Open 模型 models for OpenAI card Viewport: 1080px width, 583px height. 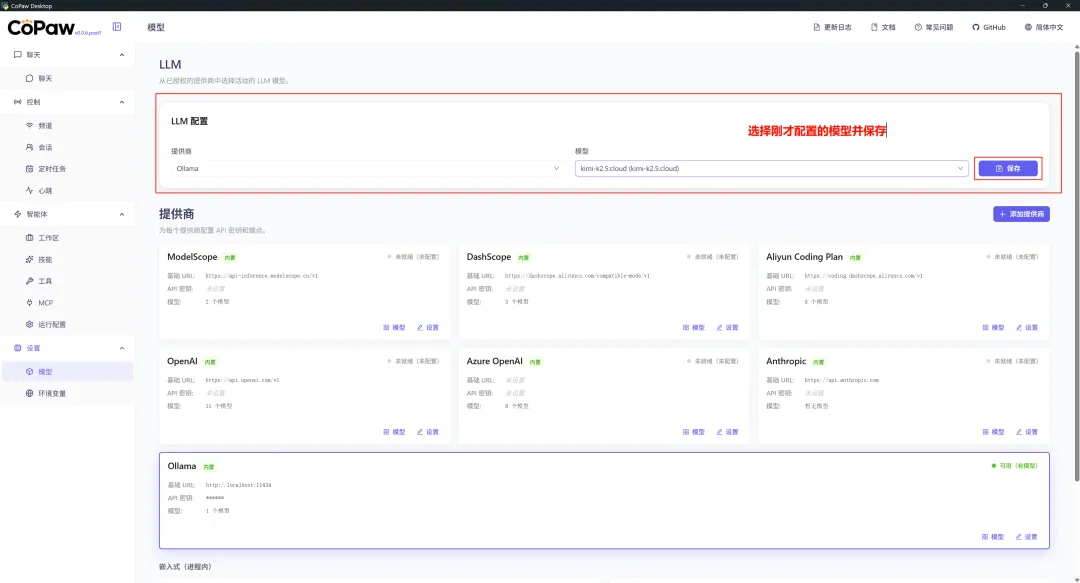click(x=395, y=432)
